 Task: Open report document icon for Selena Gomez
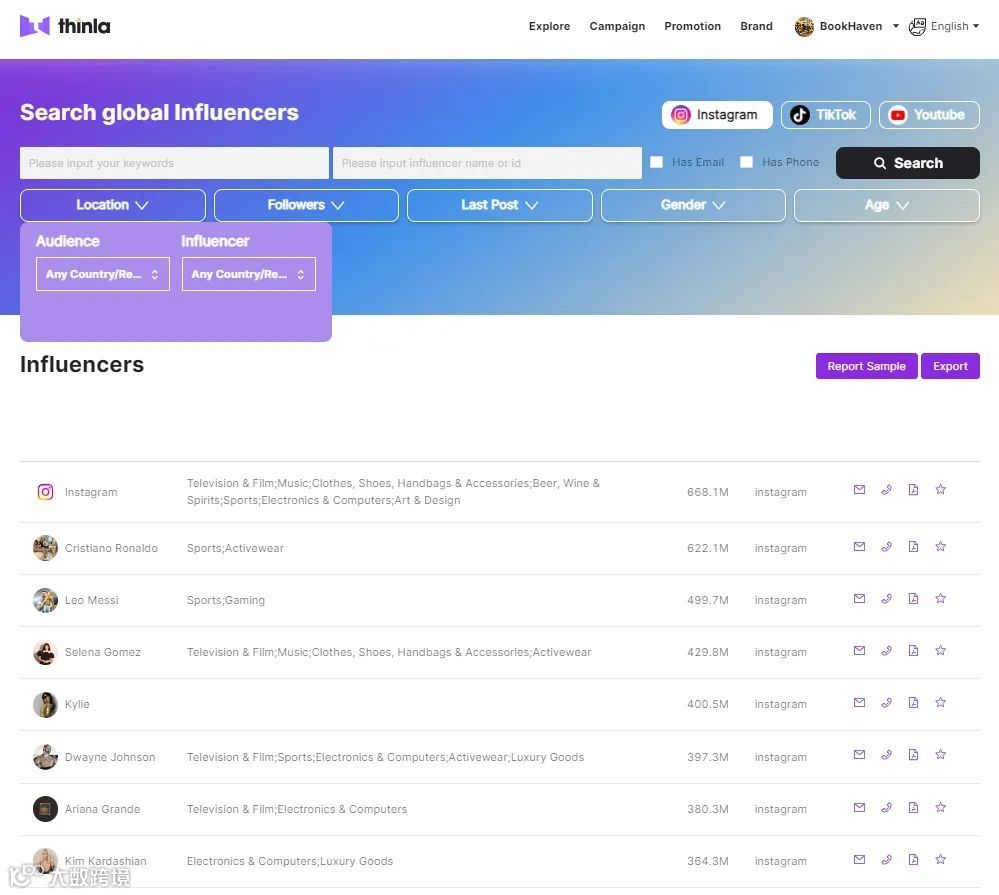coord(913,650)
